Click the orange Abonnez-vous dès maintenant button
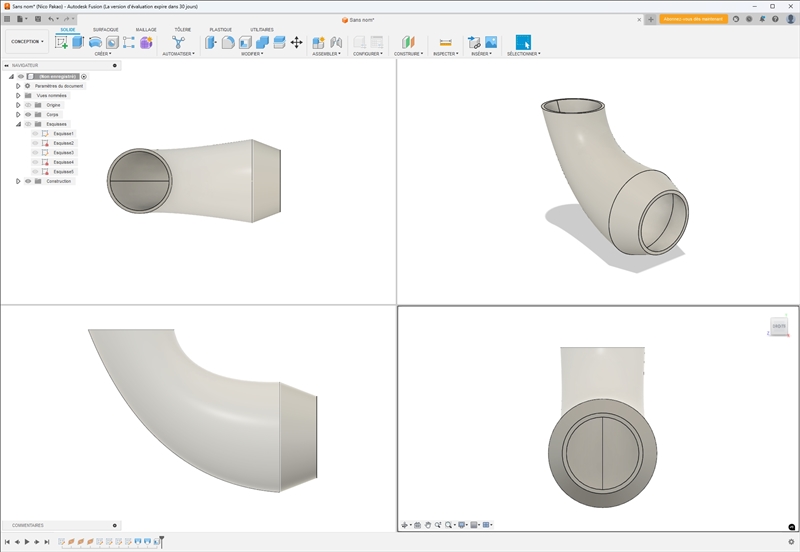Screen dimensions: 800x552 [693, 19]
